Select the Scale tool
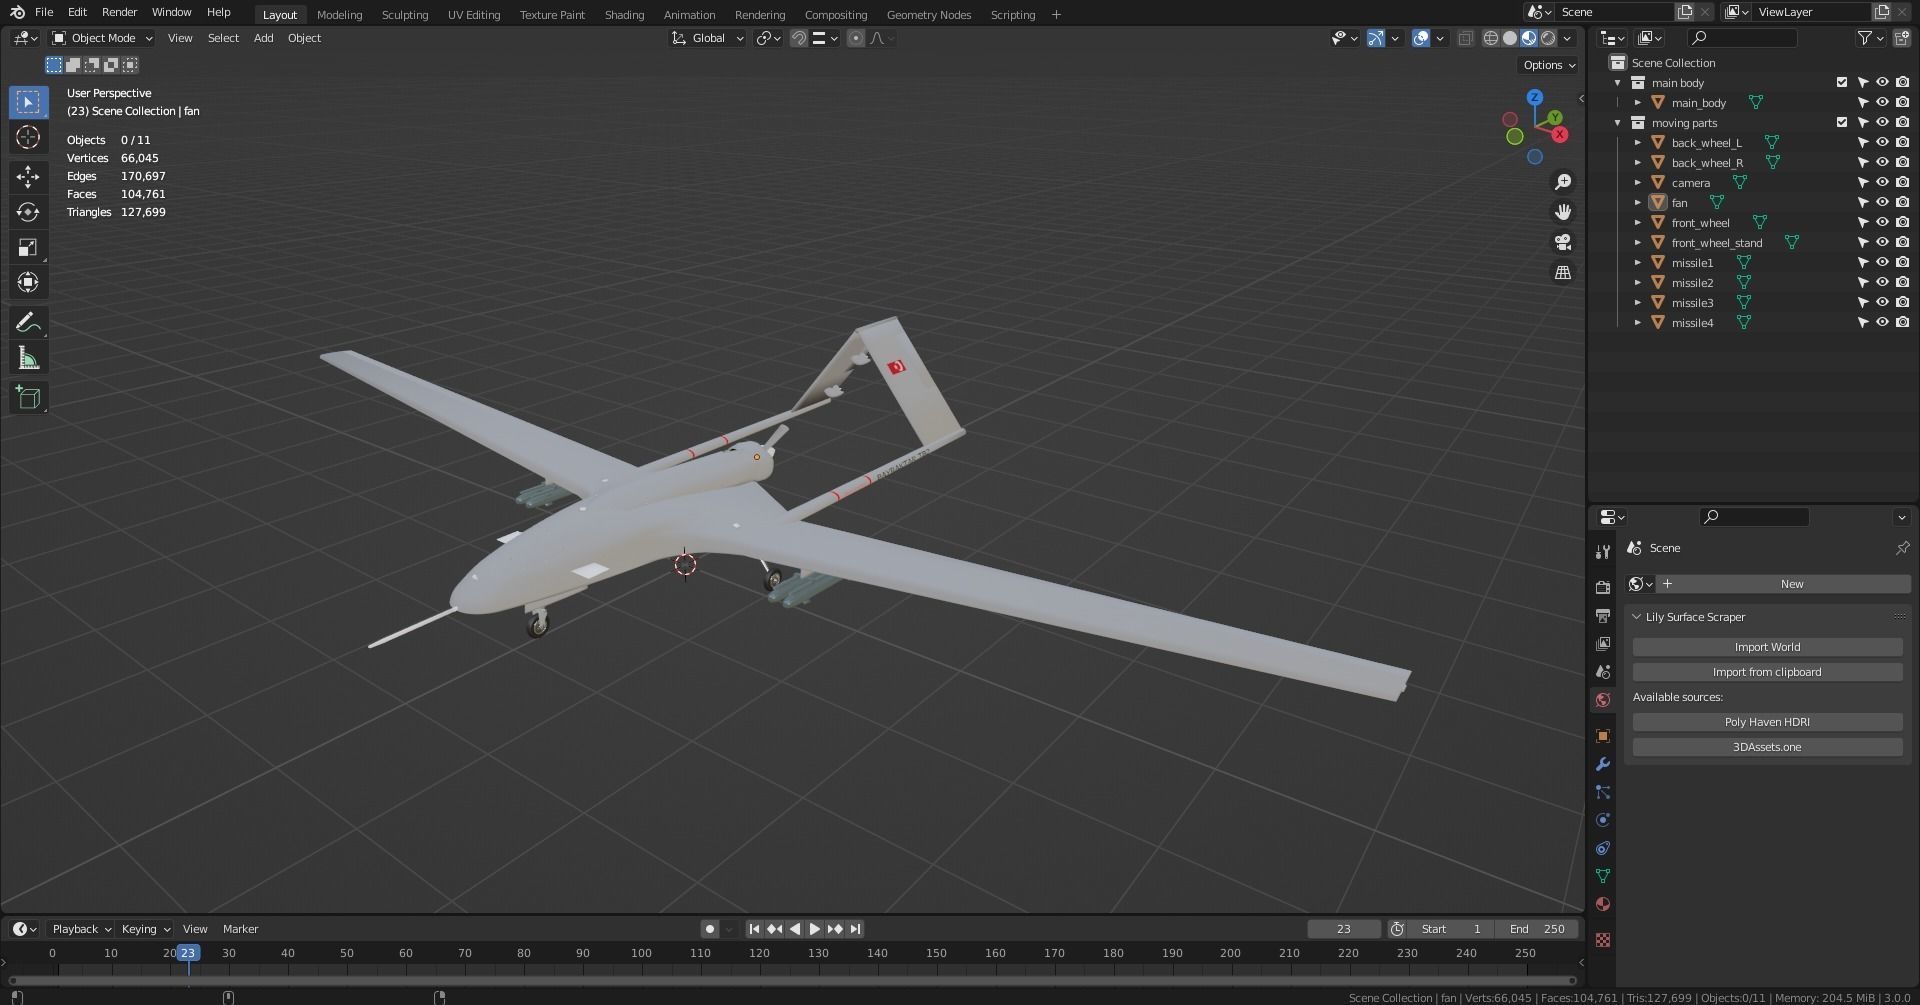This screenshot has height=1005, width=1920. pyautogui.click(x=28, y=247)
